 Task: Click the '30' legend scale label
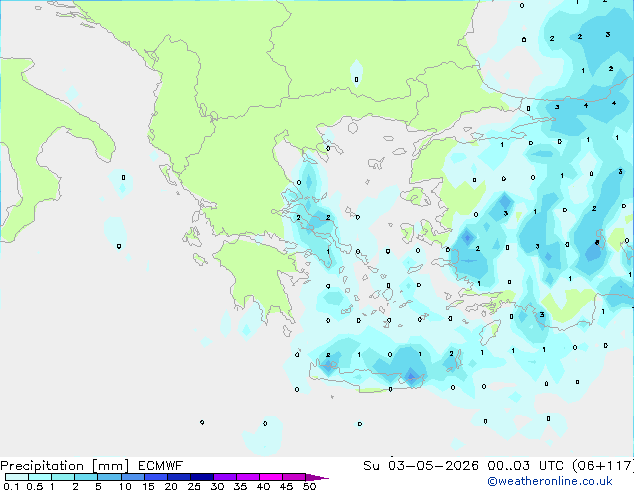217,486
